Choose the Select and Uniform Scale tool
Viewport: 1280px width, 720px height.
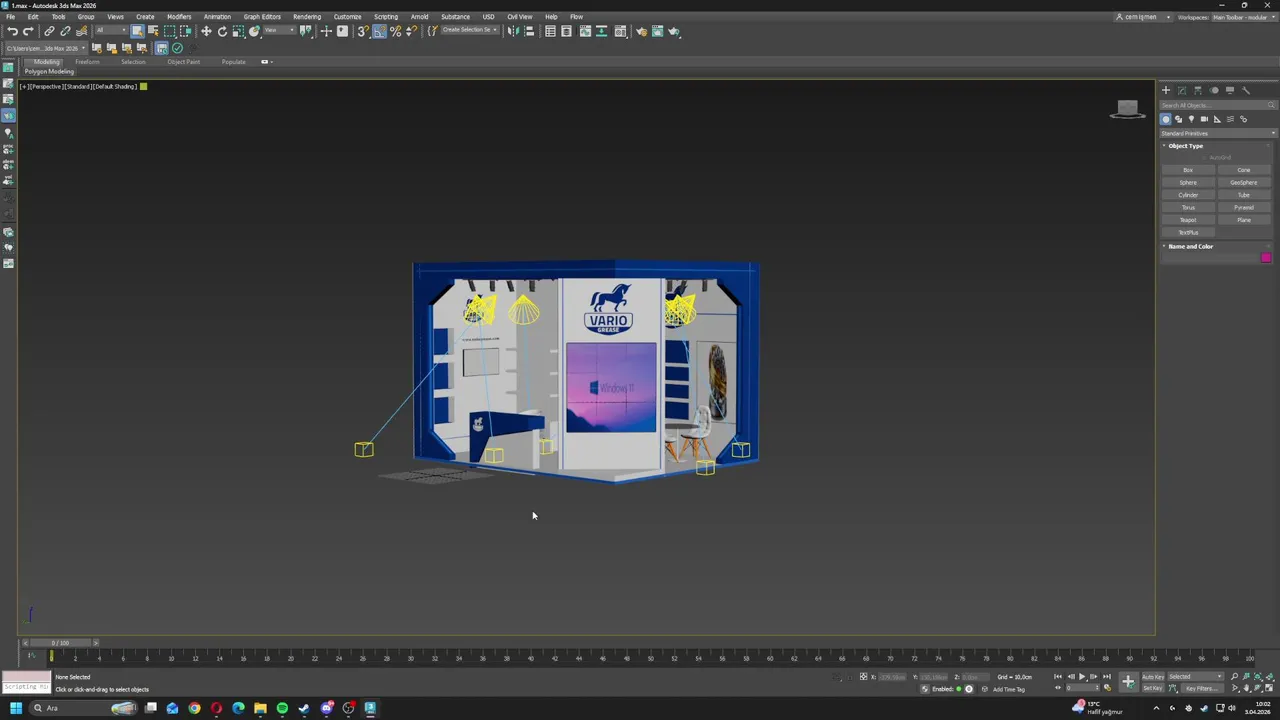coord(238,31)
